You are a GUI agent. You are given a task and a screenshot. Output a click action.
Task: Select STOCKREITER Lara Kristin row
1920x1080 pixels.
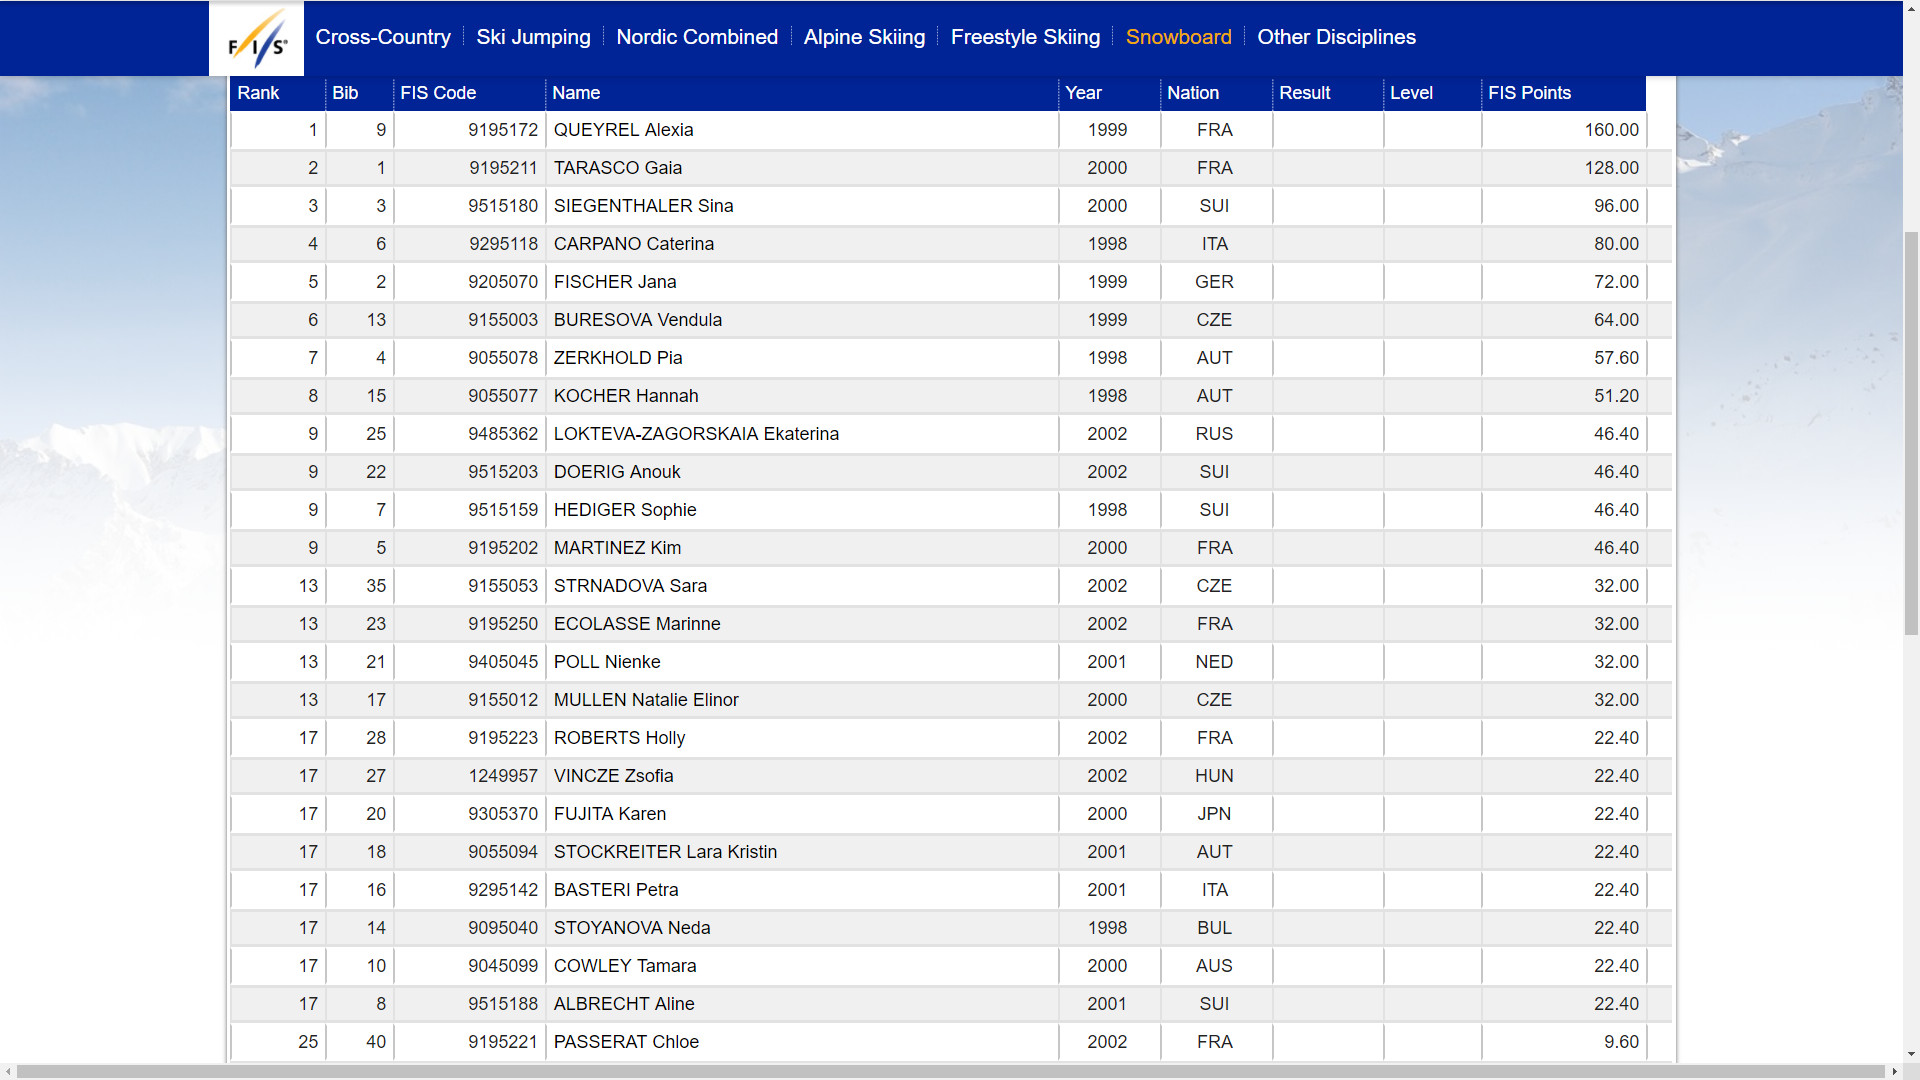pos(665,852)
